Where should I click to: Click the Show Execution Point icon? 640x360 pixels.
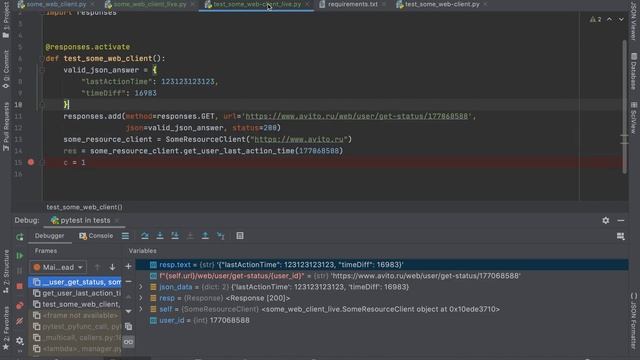(125, 236)
